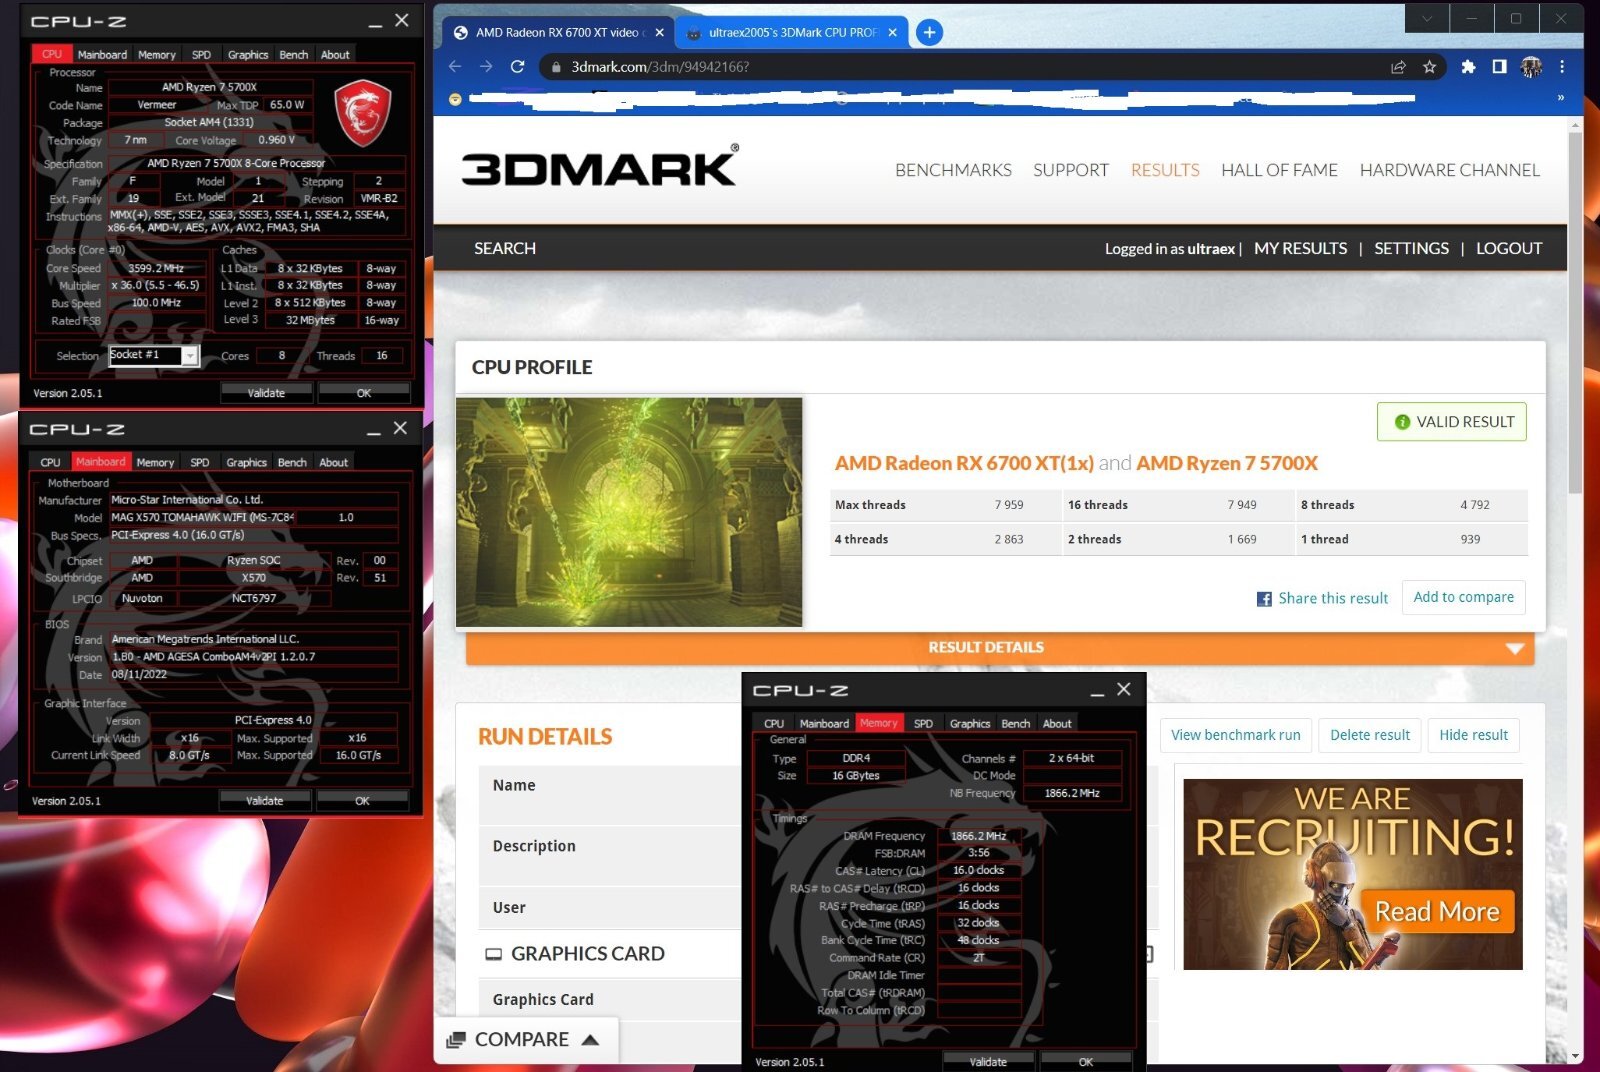Click OK in top CPU-Z window
This screenshot has height=1072, width=1600.
pyautogui.click(x=364, y=393)
